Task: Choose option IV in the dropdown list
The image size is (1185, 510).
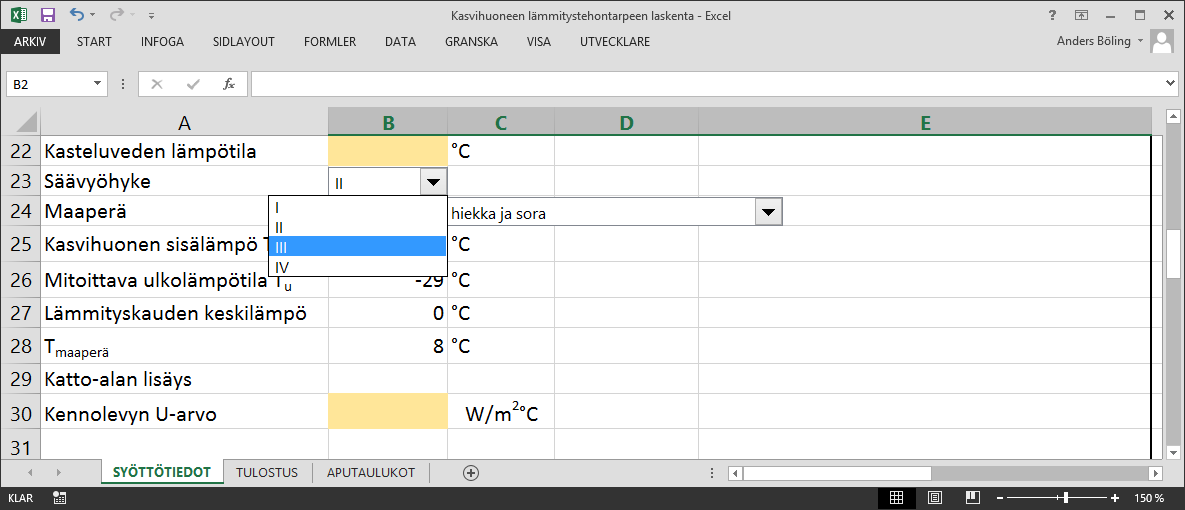Action: click(x=357, y=266)
